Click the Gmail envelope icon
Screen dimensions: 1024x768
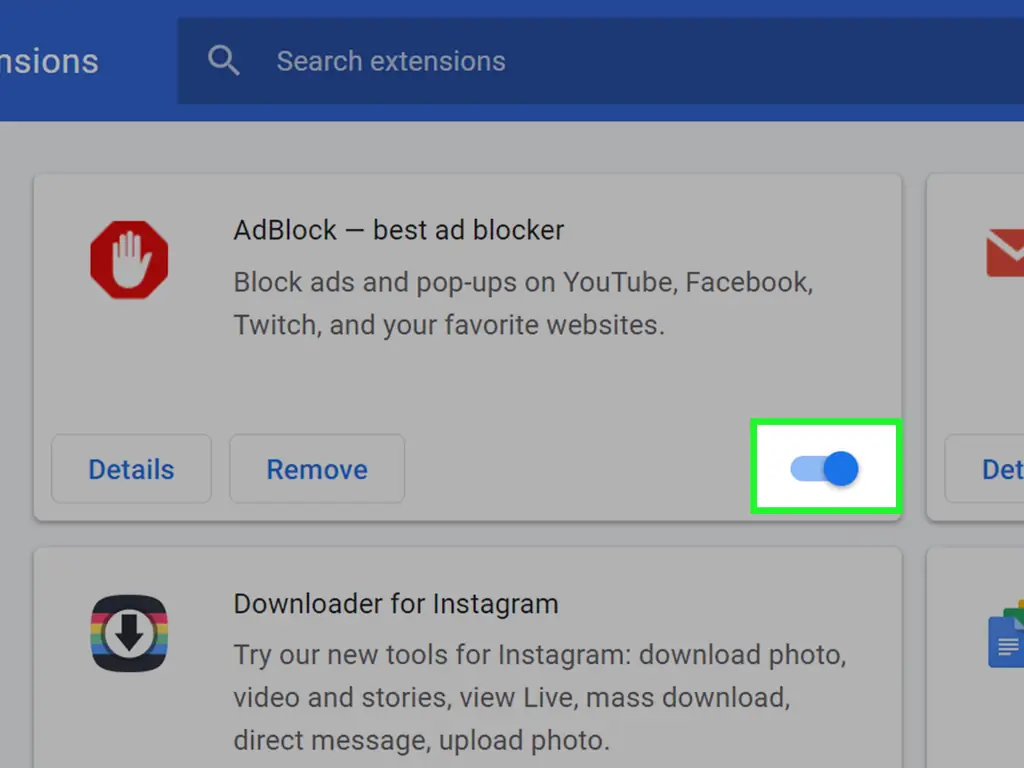click(1004, 254)
